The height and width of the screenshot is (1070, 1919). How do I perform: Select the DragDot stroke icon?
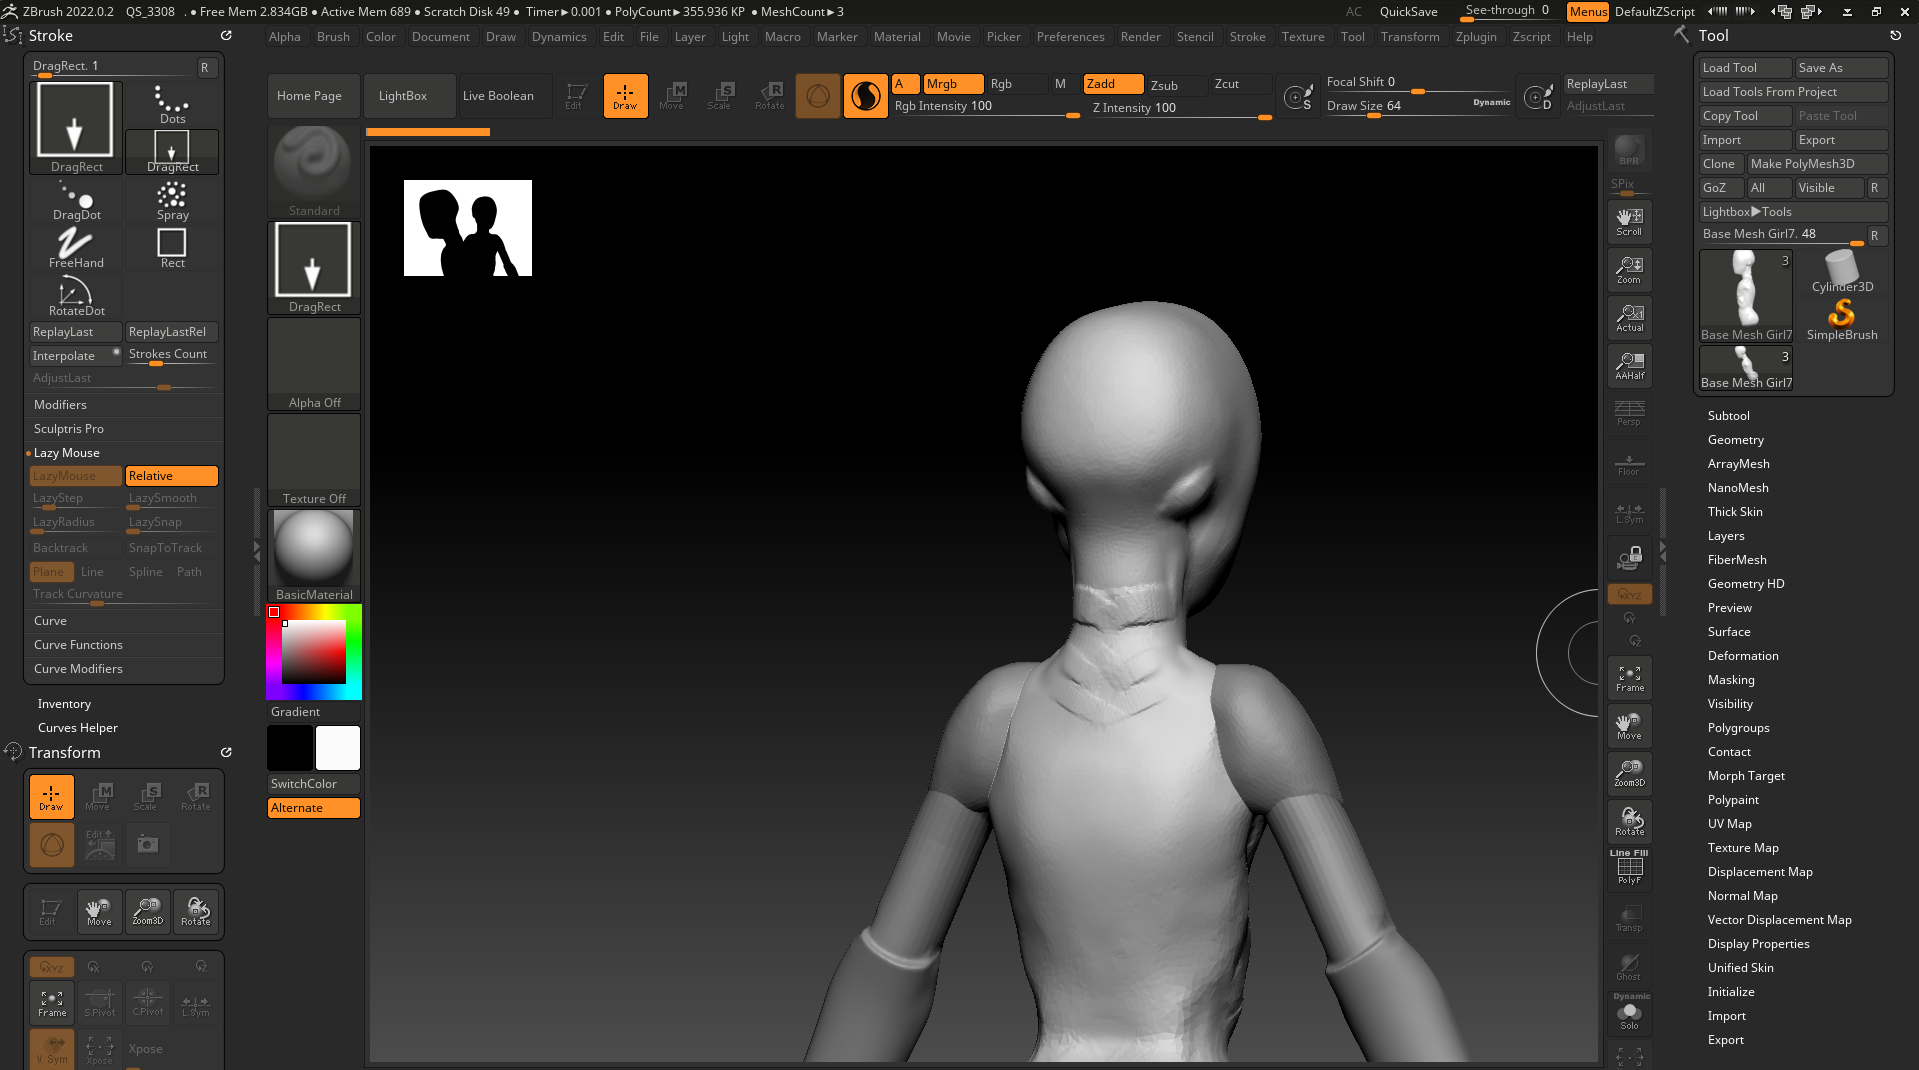[x=76, y=198]
